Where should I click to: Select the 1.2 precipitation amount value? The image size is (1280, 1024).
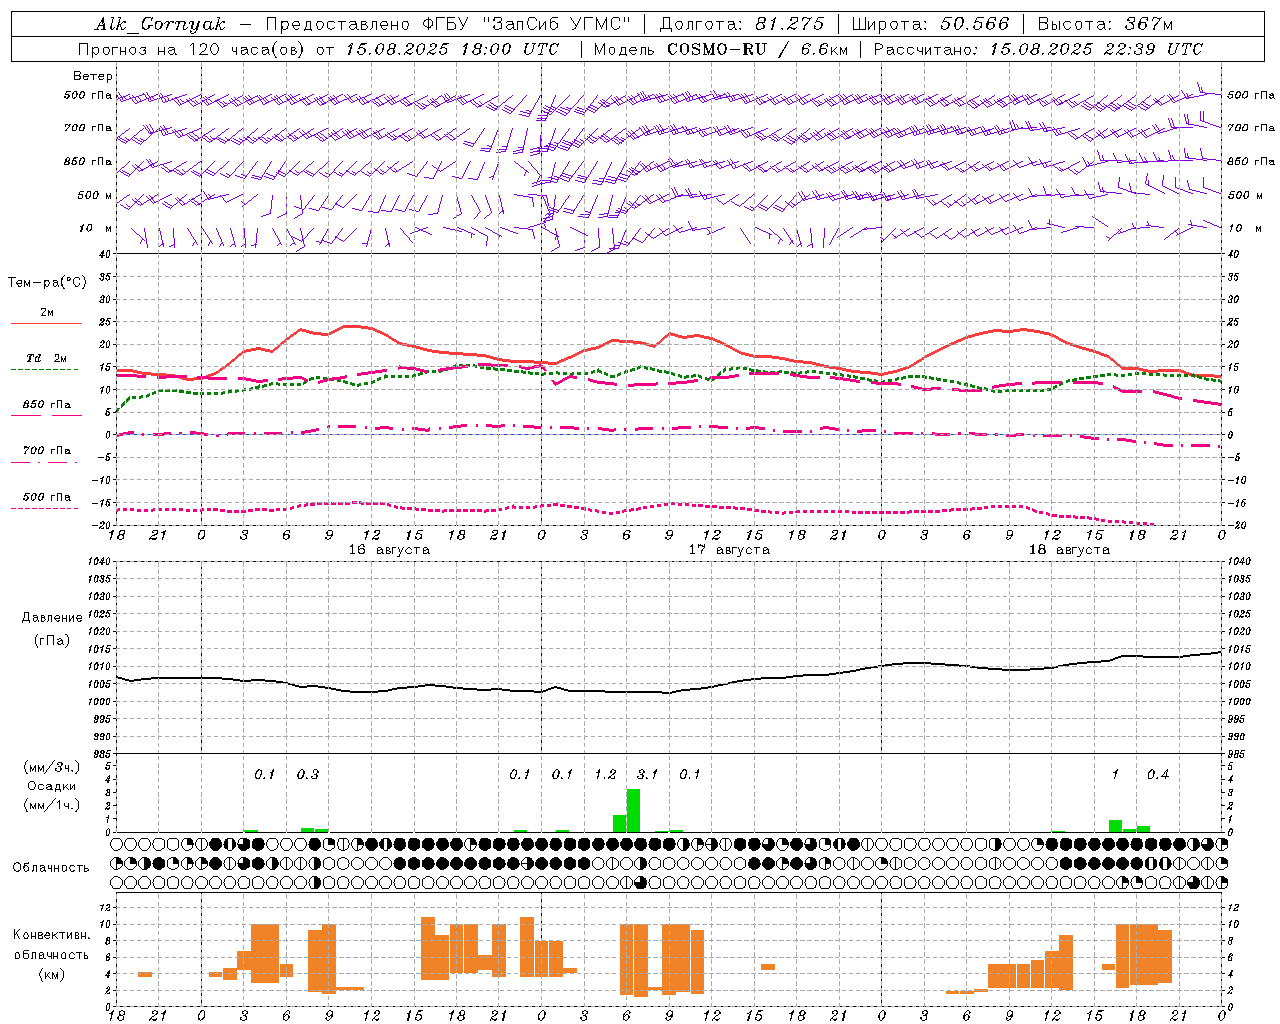605,774
